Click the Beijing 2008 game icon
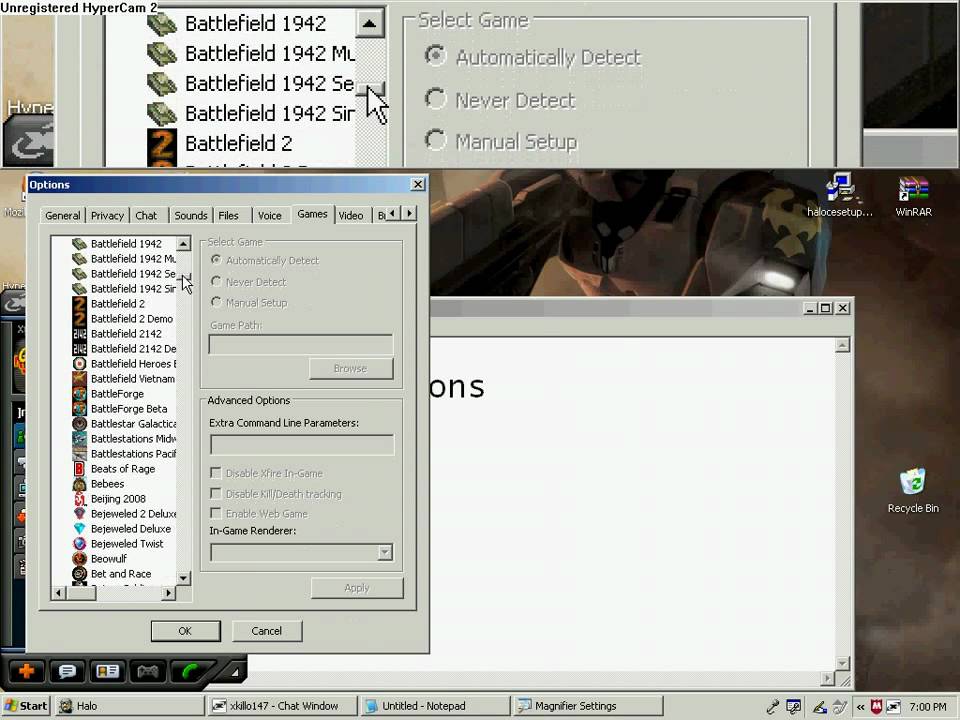This screenshot has height=720, width=960. 80,499
